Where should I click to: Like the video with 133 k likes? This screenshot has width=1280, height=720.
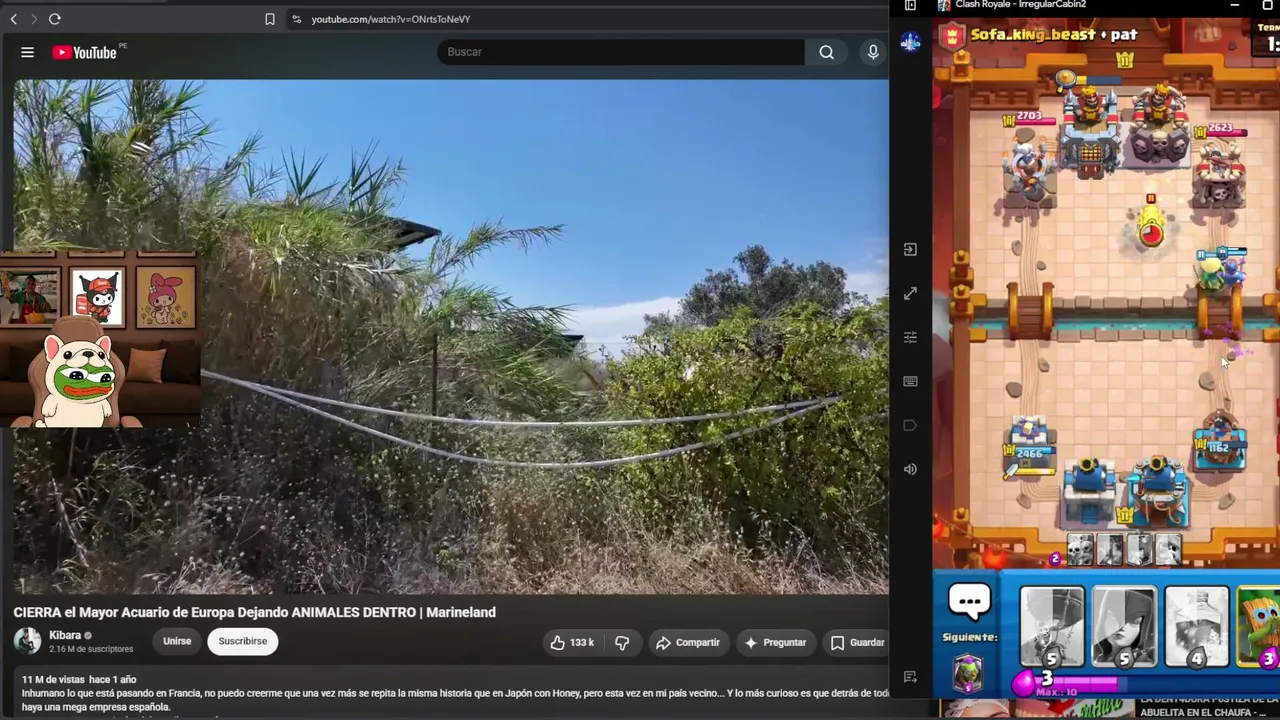572,642
